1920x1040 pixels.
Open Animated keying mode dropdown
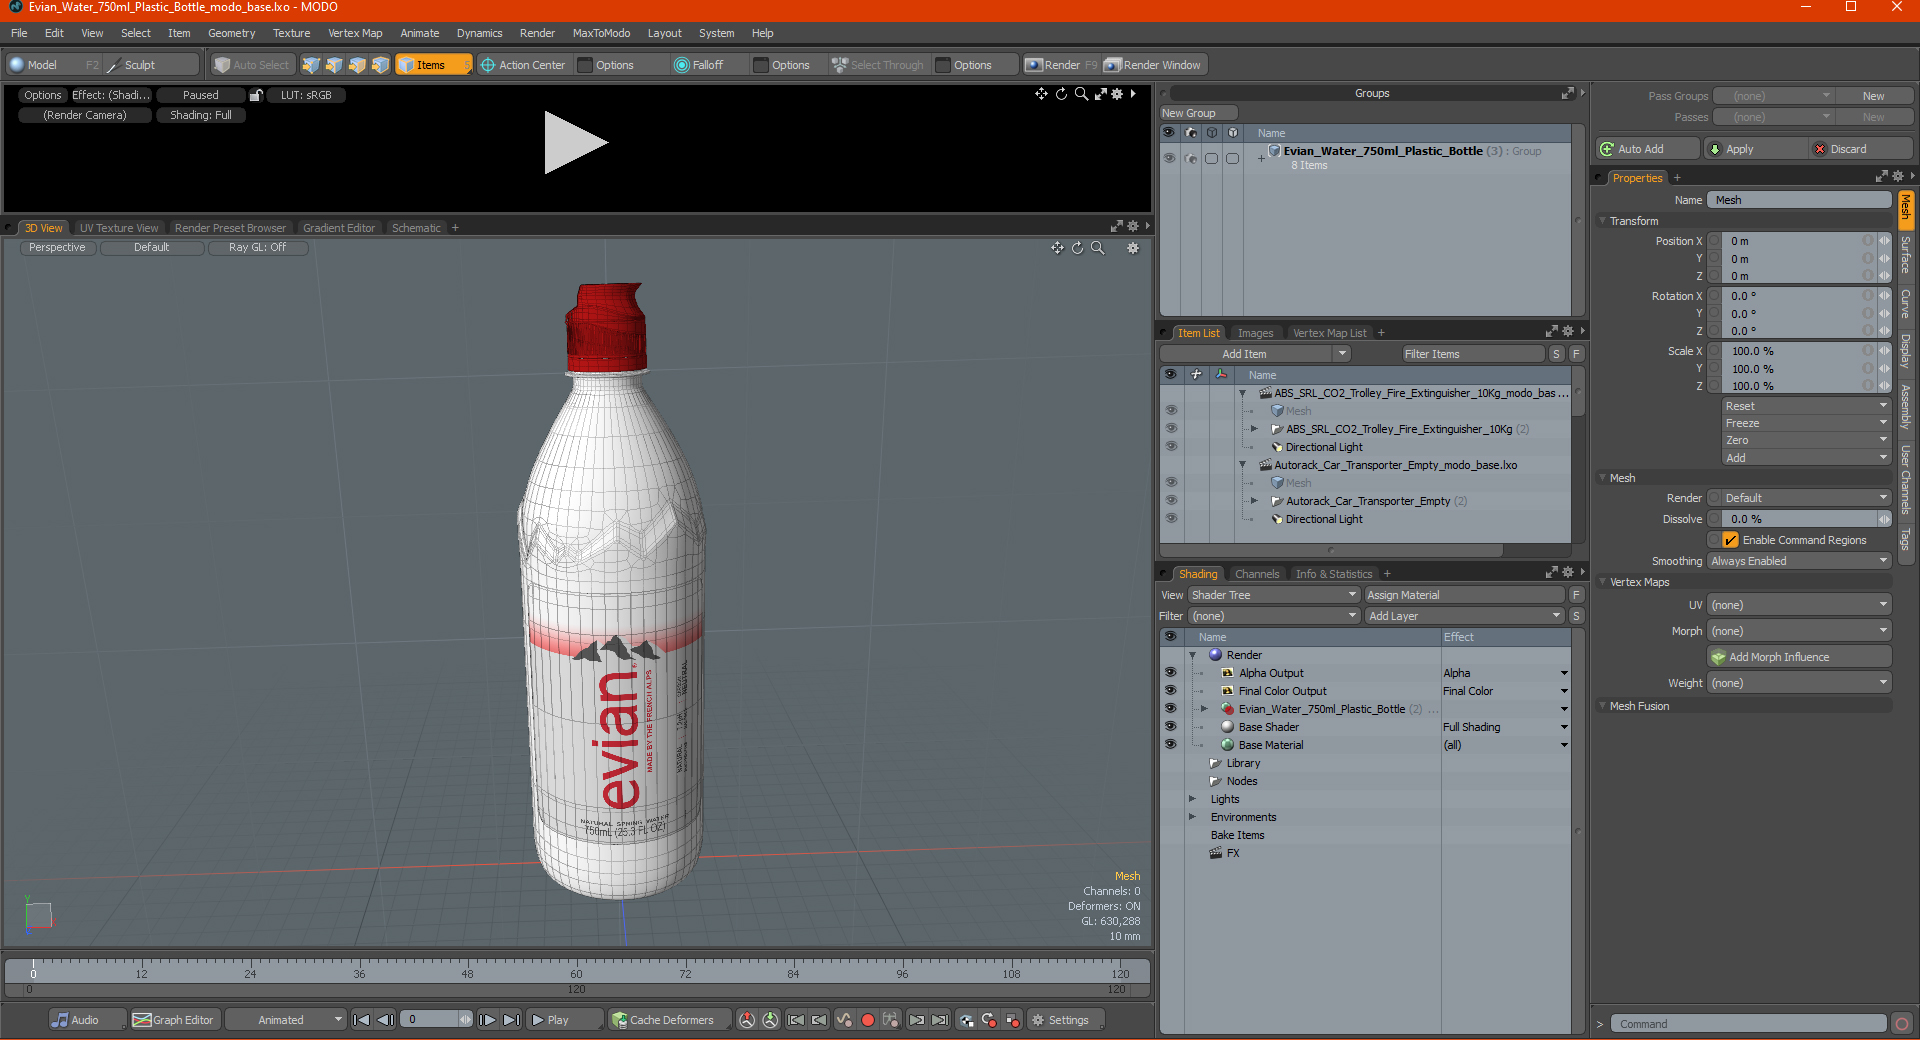pos(286,1020)
